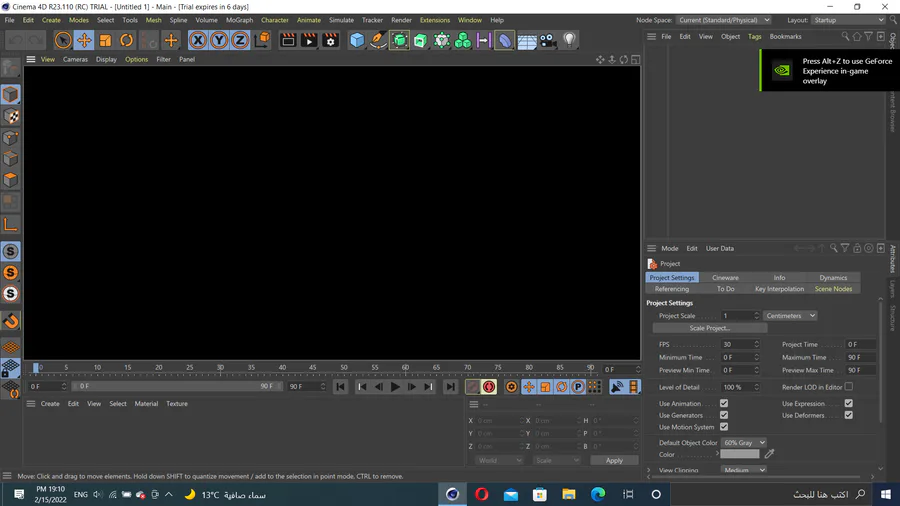Screen dimensions: 900x506
Task: Add a Cube primitive object
Action: (x=356, y=40)
